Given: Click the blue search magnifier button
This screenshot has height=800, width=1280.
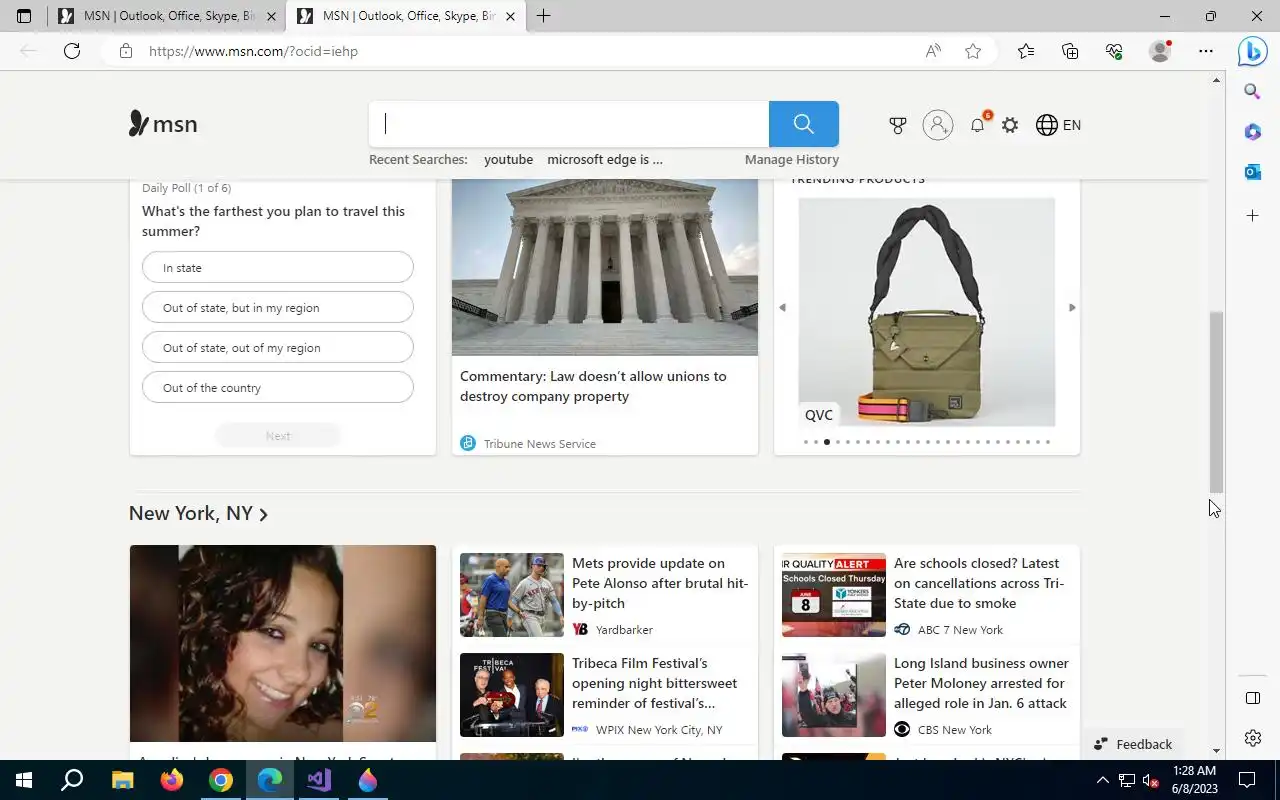Looking at the screenshot, I should [x=803, y=124].
